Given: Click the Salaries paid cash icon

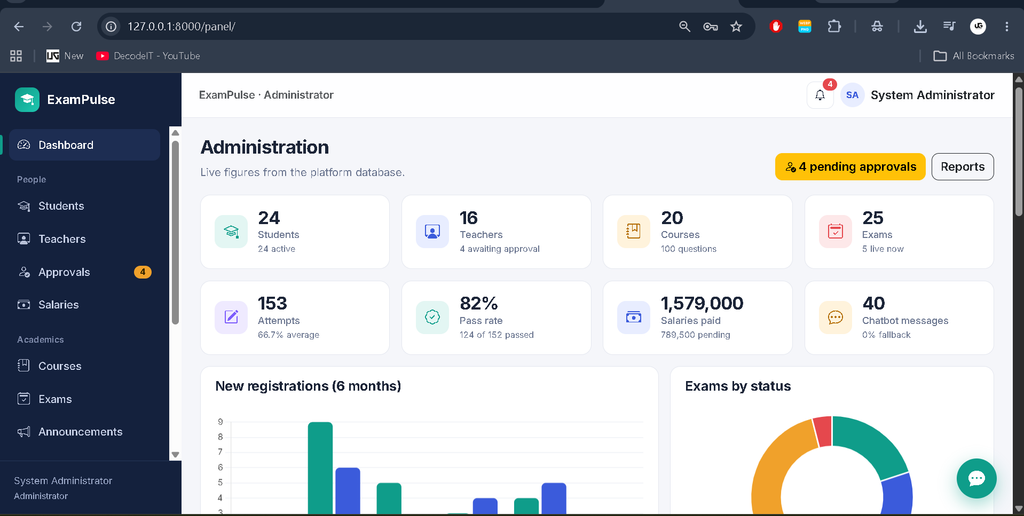Looking at the screenshot, I should (633, 317).
